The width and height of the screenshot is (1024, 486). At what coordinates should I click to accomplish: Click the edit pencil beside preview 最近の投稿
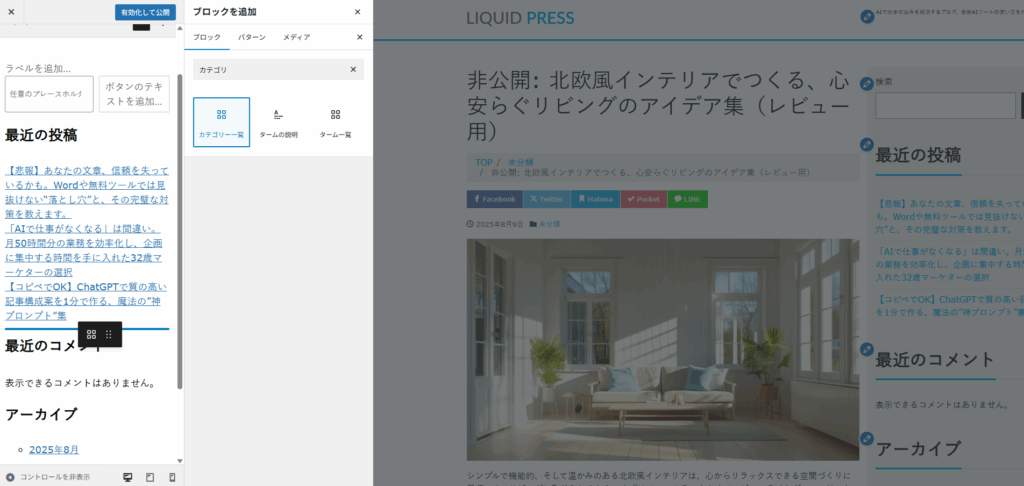click(867, 144)
